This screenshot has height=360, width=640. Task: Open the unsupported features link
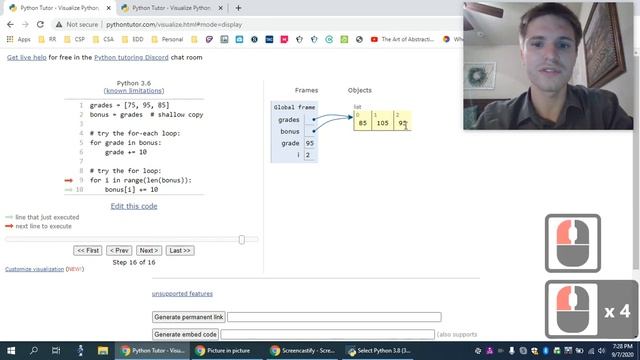pos(182,293)
